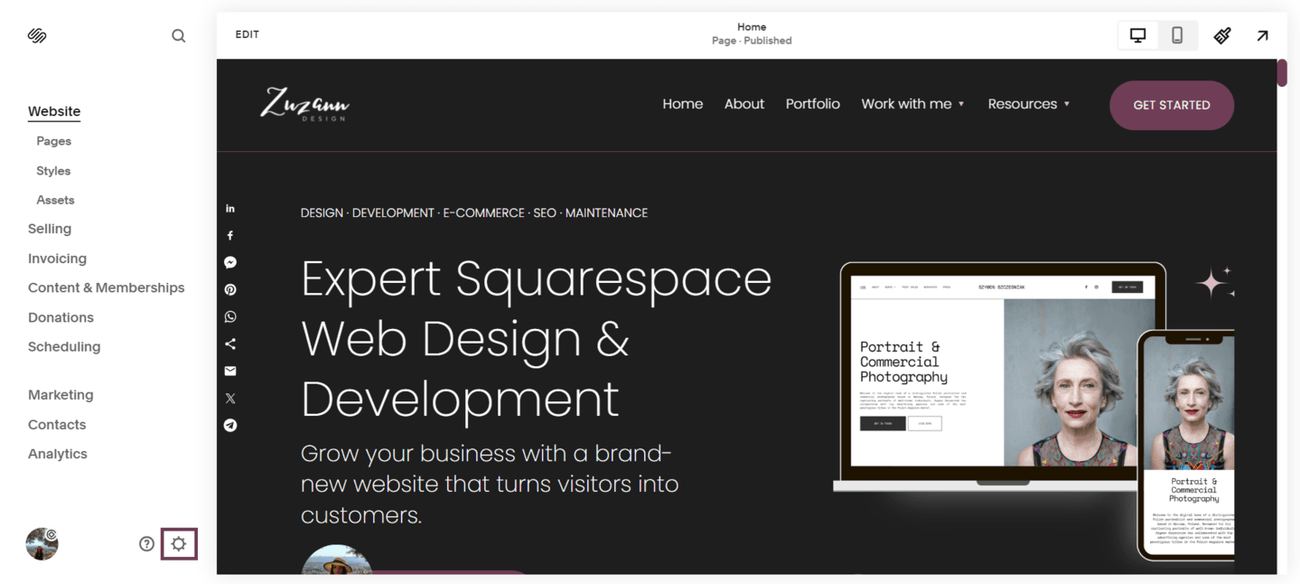
Task: Open the Website section in the sidebar
Action: coord(54,111)
